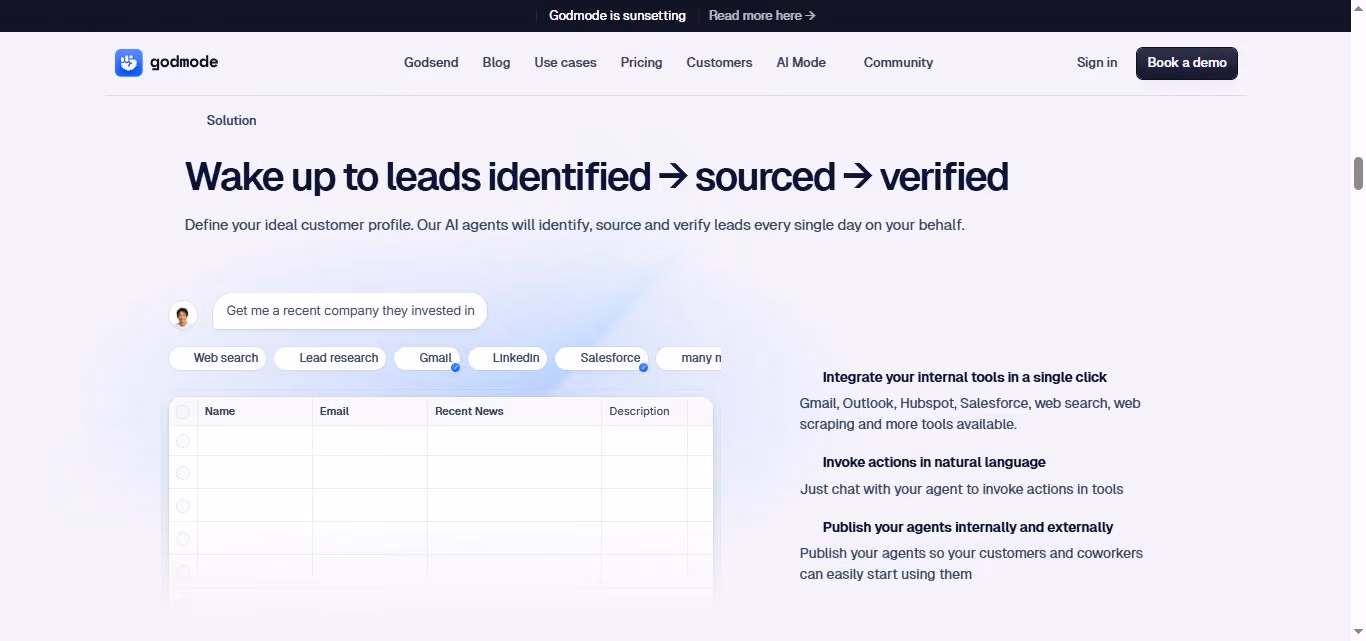
Task: Click the blue checkmark badge on Gmail chip
Action: (x=455, y=367)
